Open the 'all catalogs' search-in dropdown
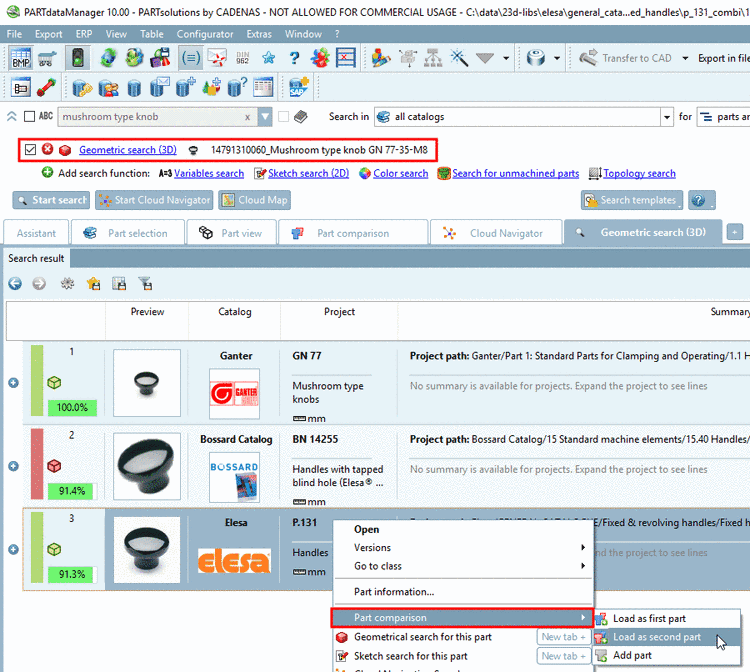 (666, 117)
